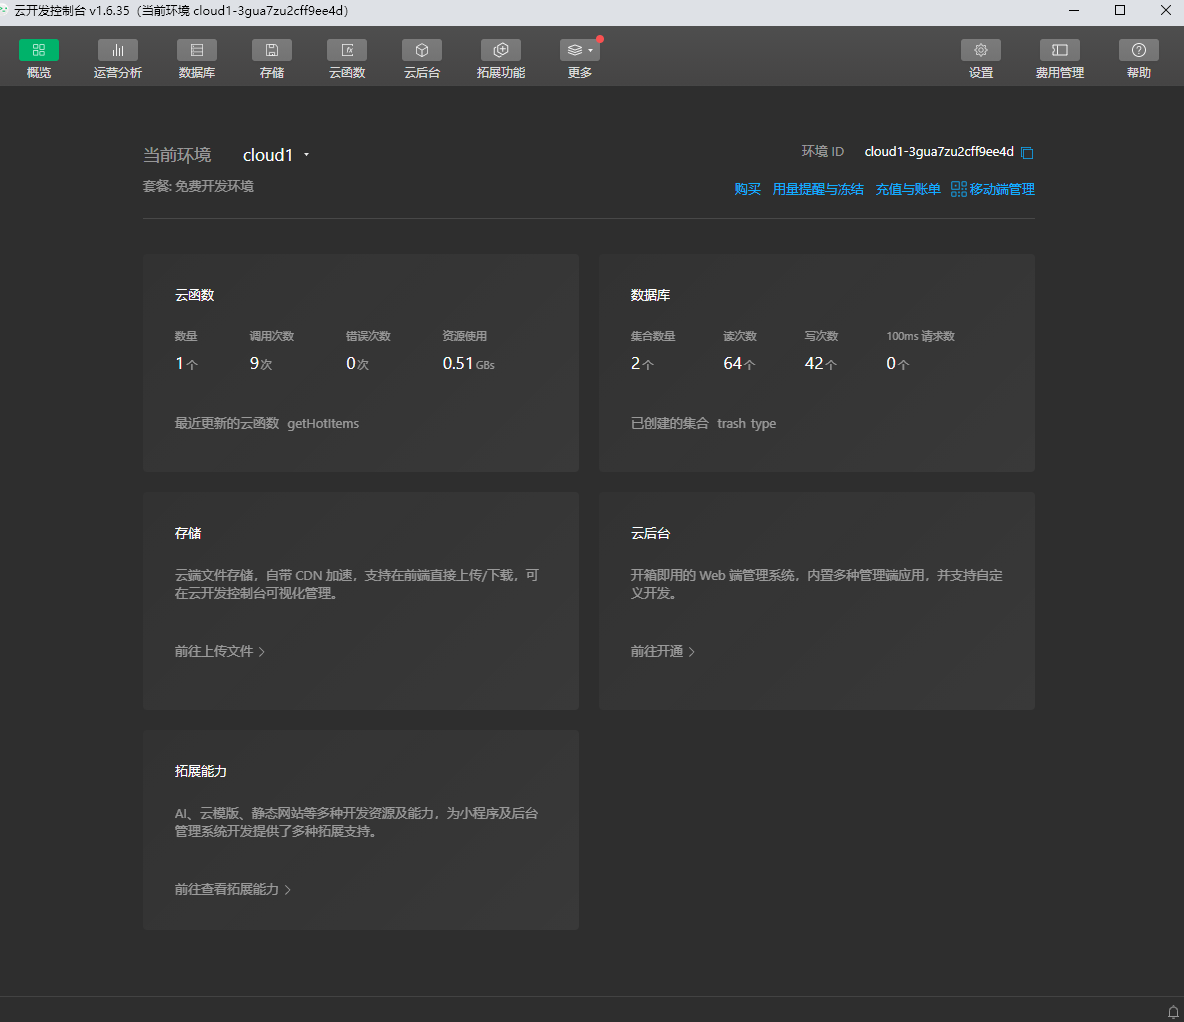Viewport: 1184px width, 1022px height.
Task: Minimize the 云开发控制台 window
Action: (1074, 11)
